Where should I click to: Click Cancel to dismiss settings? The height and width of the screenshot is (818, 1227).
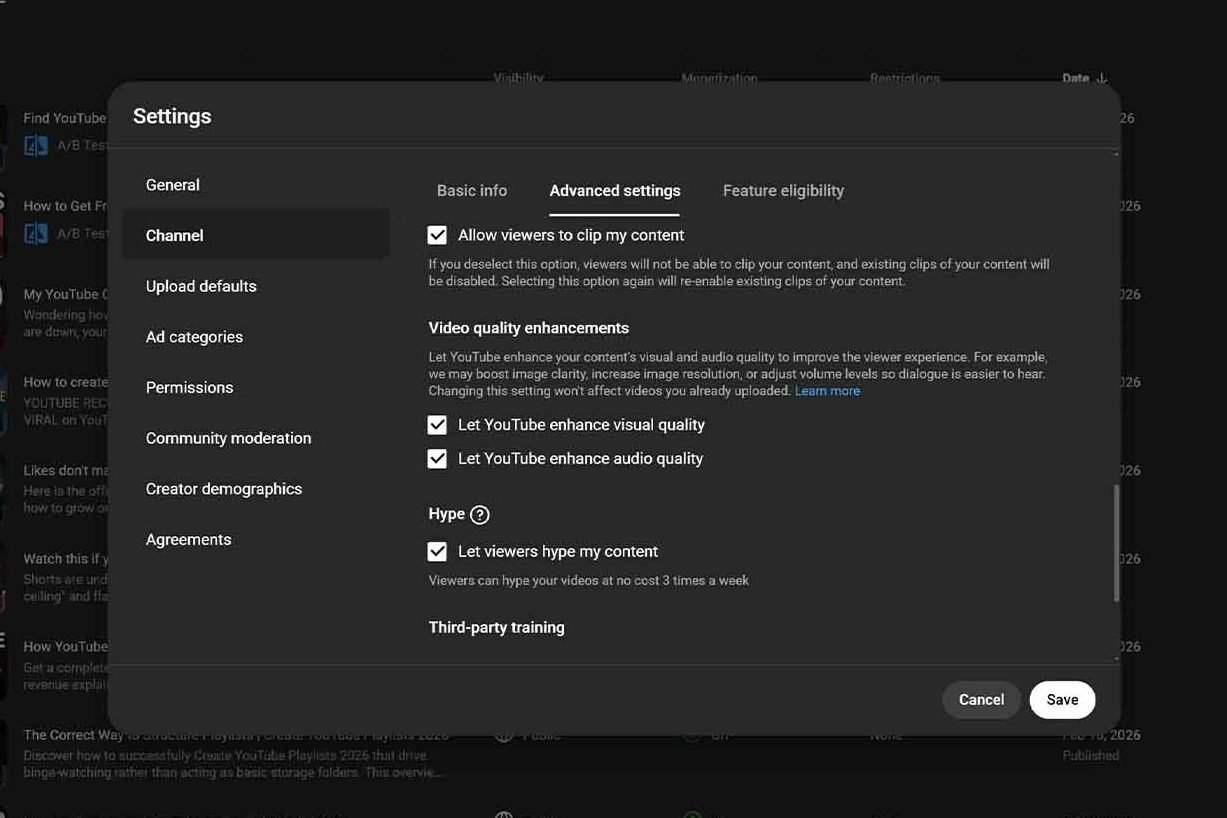click(x=981, y=700)
